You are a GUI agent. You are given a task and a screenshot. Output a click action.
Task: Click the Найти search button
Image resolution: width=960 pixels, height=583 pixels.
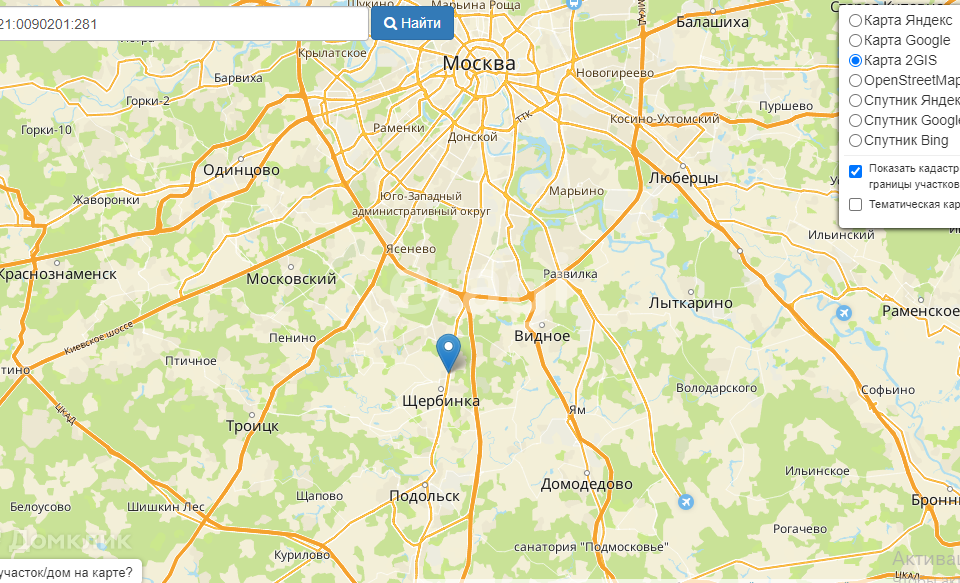click(413, 23)
